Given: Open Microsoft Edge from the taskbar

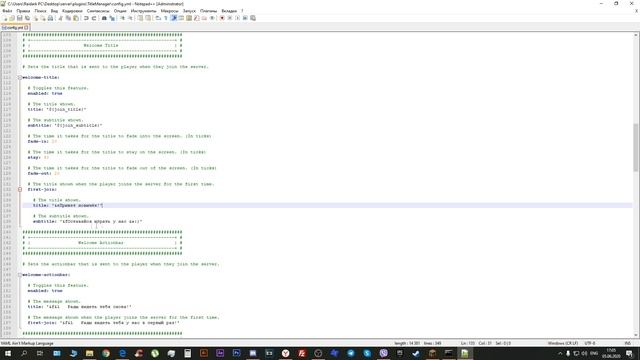Looking at the screenshot, I should click(x=122, y=353).
